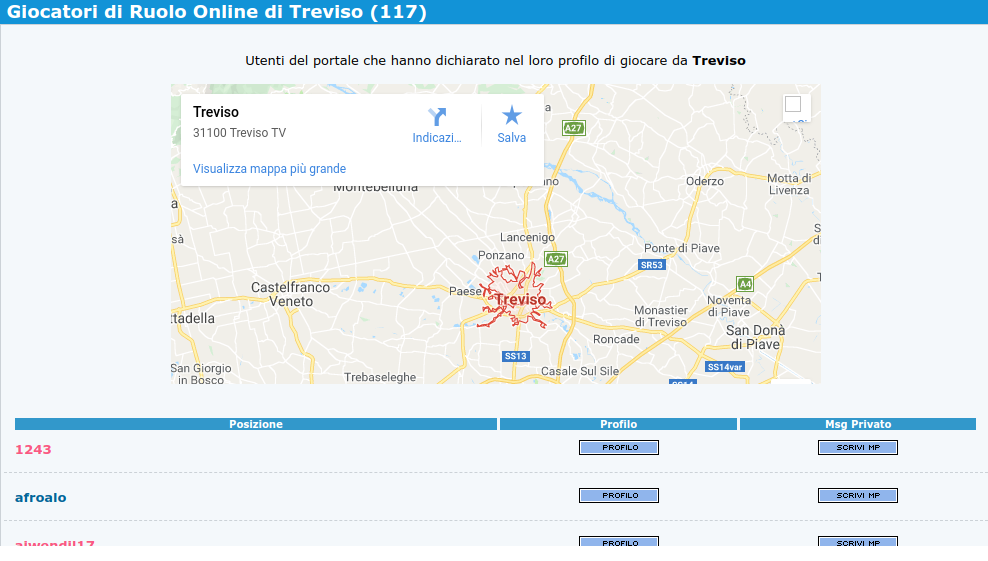Click Lancenigo label on the map
Screen dimensions: 988x561
click(x=527, y=238)
